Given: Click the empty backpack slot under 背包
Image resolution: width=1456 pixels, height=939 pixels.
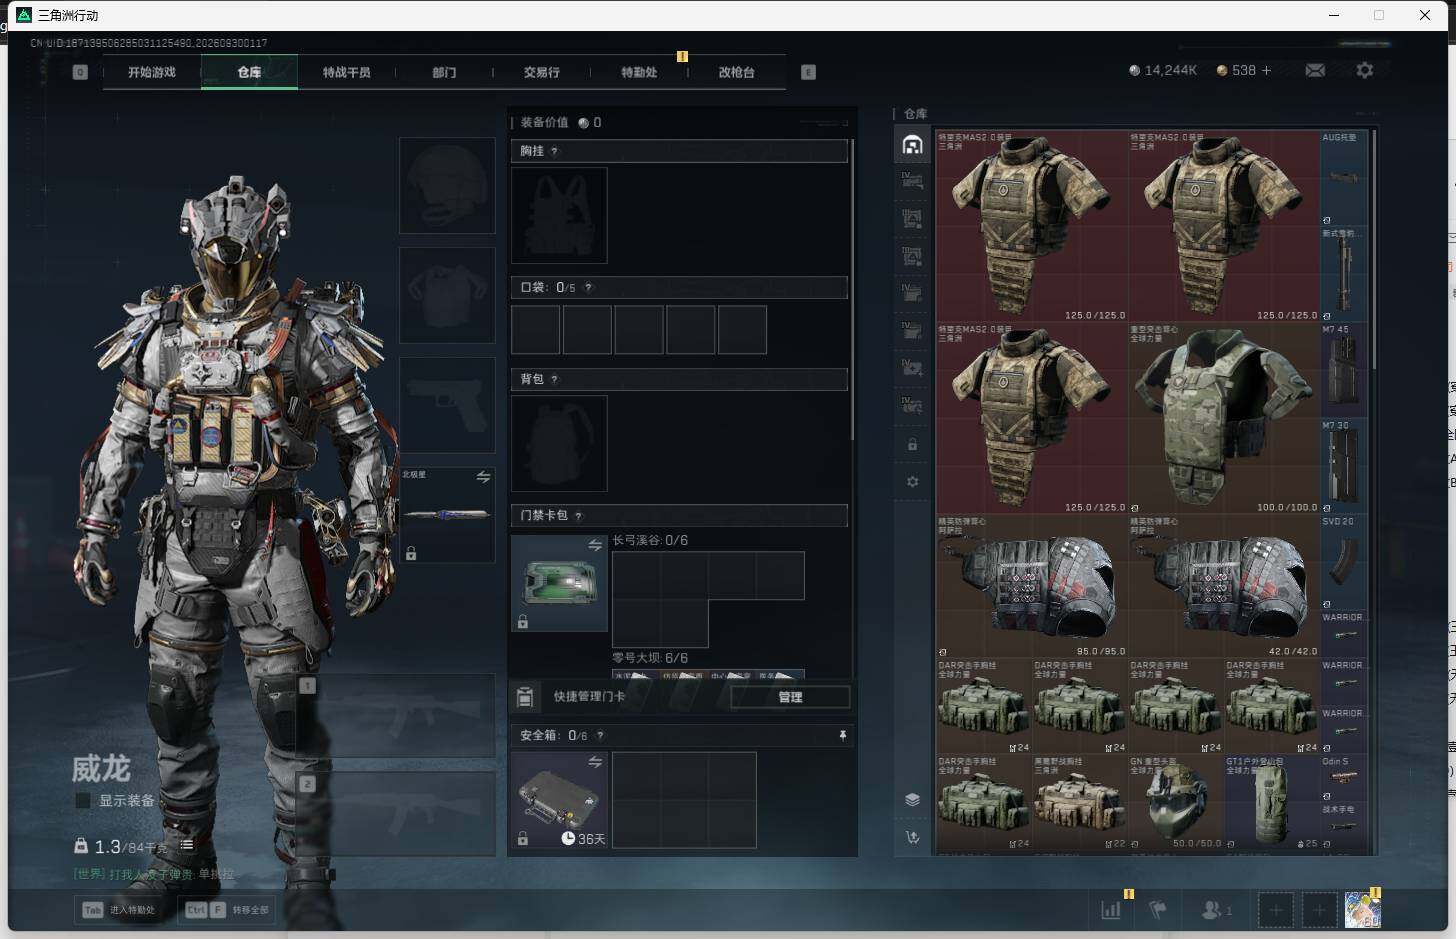Looking at the screenshot, I should coord(559,443).
